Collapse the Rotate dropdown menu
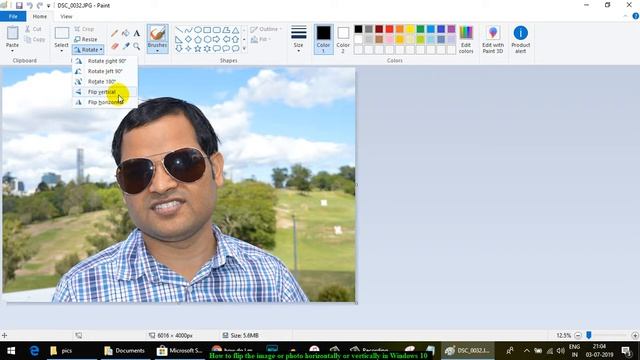The height and width of the screenshot is (360, 640). 88,49
